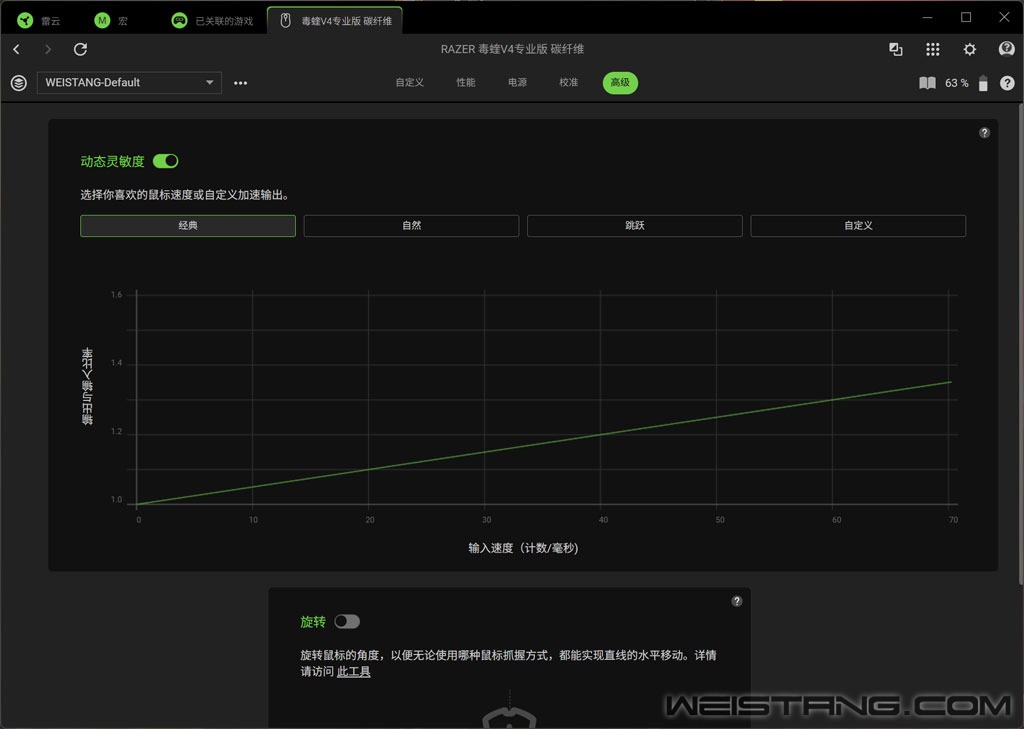1024x729 pixels.
Task: Select the 跳跃 sensitivity preset
Action: point(635,225)
